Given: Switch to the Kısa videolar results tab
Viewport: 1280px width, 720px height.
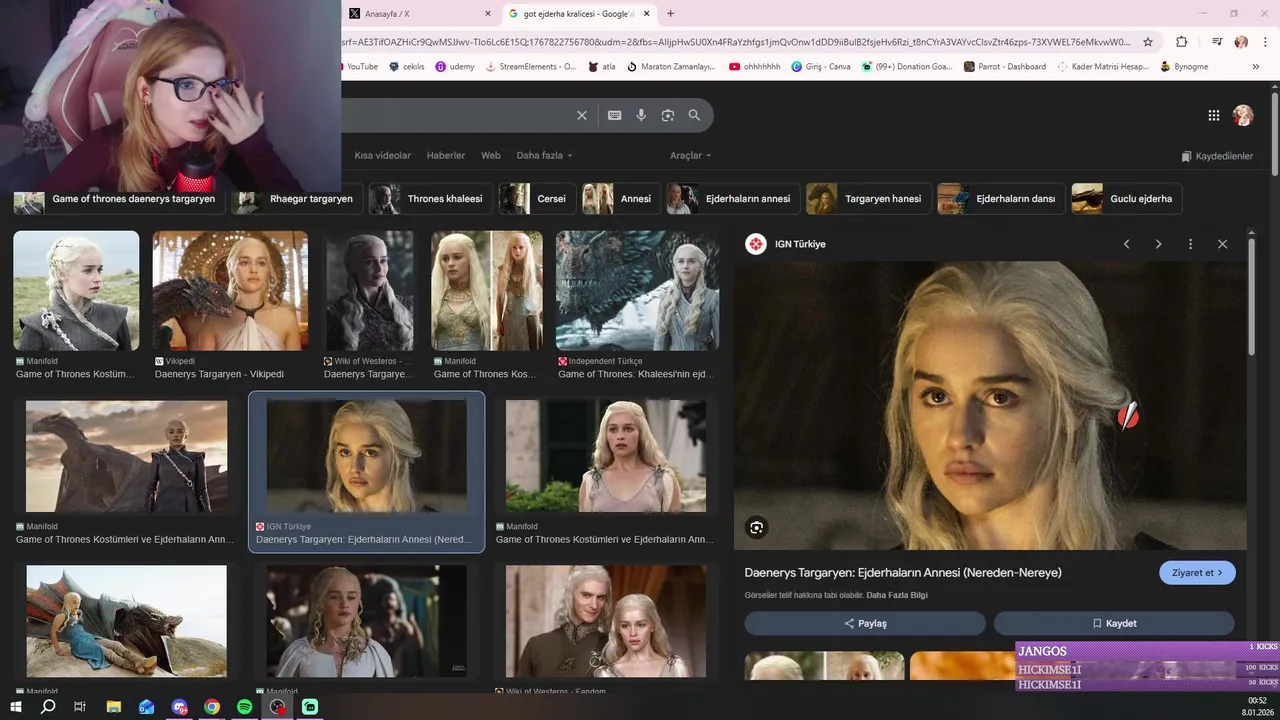Looking at the screenshot, I should (382, 155).
